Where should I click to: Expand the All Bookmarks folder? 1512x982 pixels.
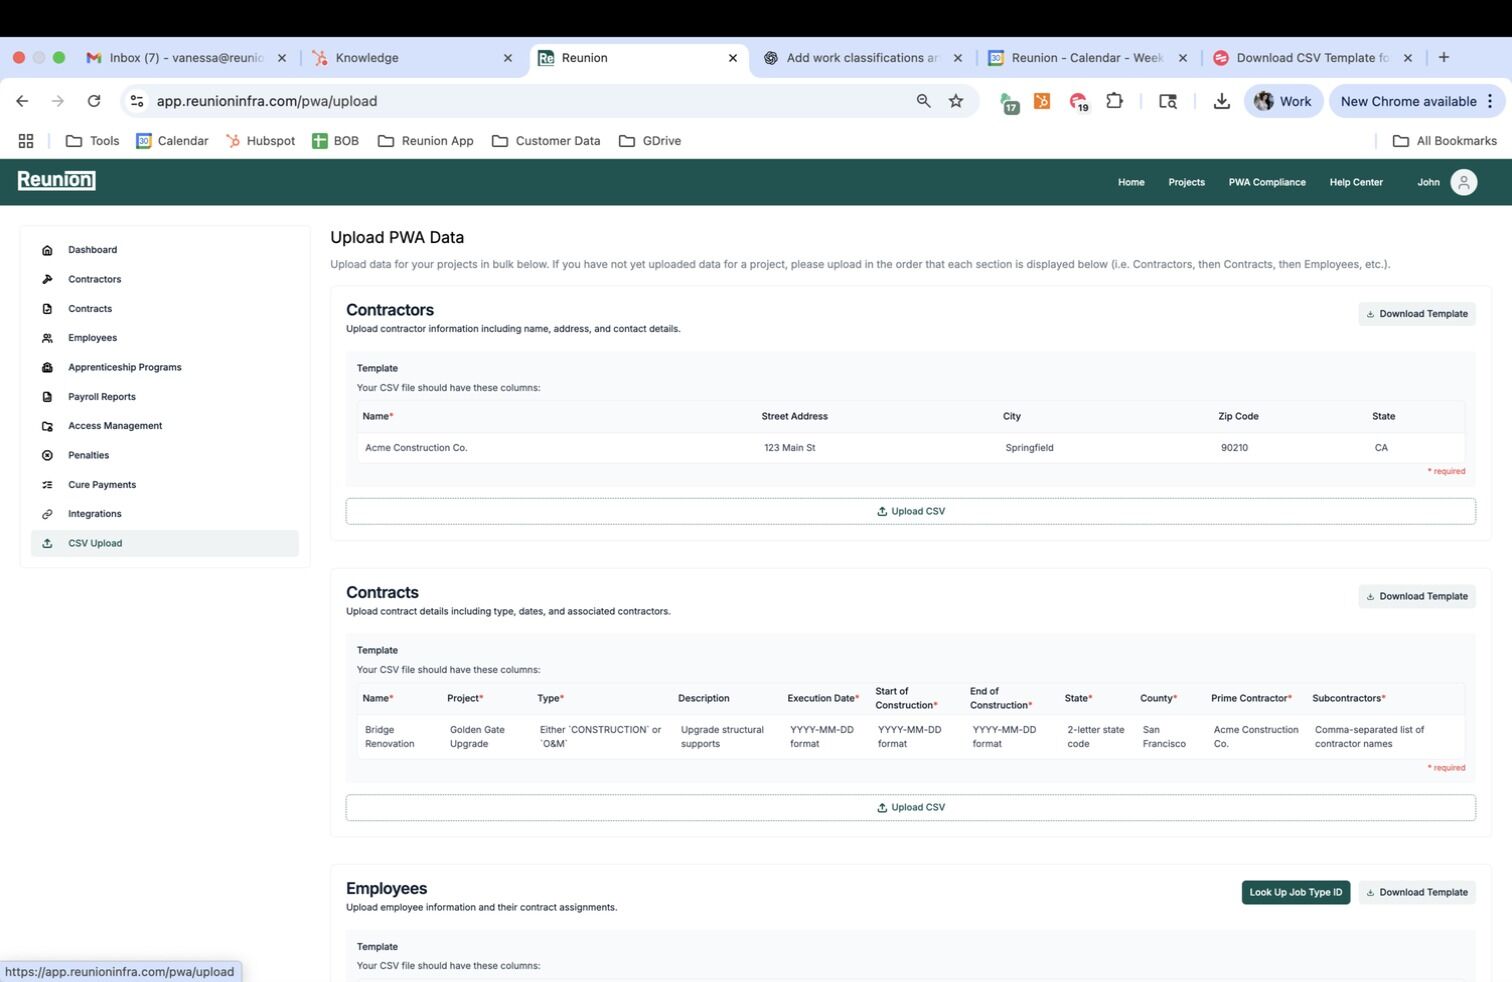(x=1444, y=141)
